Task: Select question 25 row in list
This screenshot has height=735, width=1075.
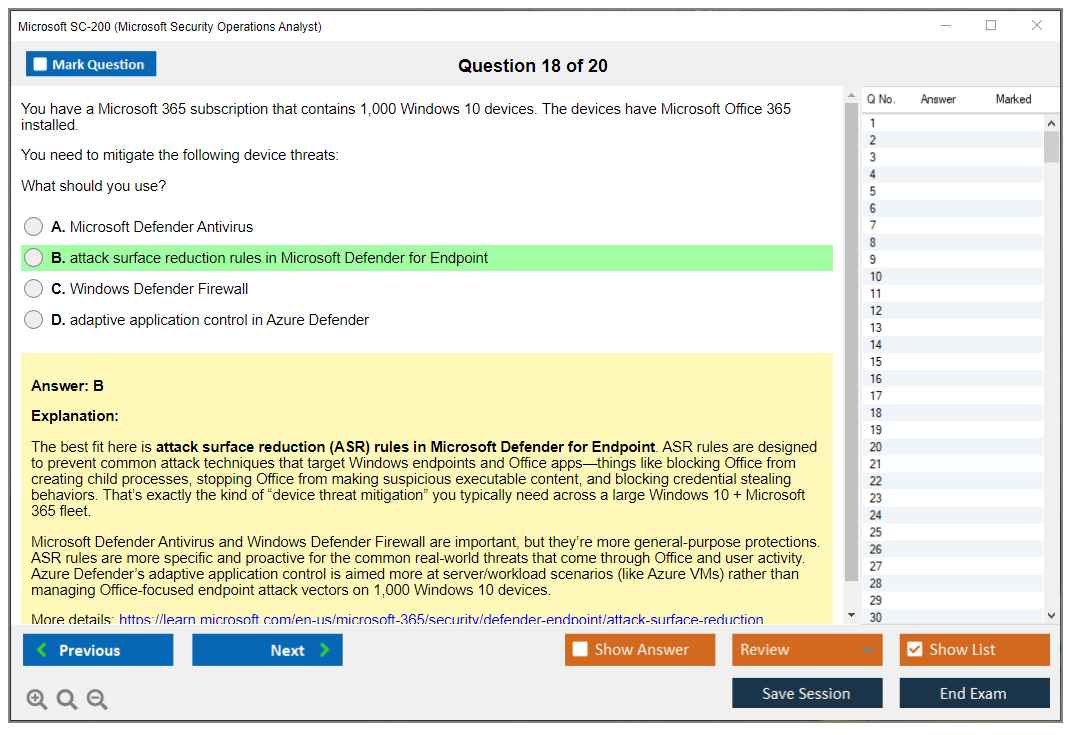Action: point(876,532)
